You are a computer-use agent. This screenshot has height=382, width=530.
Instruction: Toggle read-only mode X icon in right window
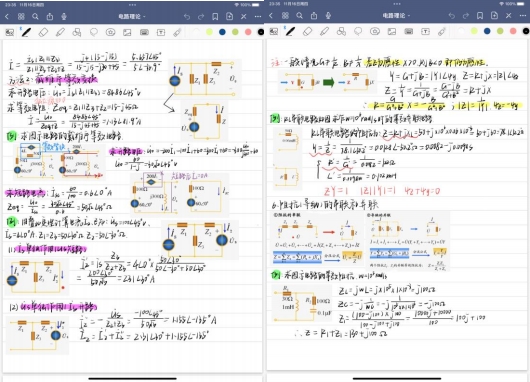click(508, 16)
